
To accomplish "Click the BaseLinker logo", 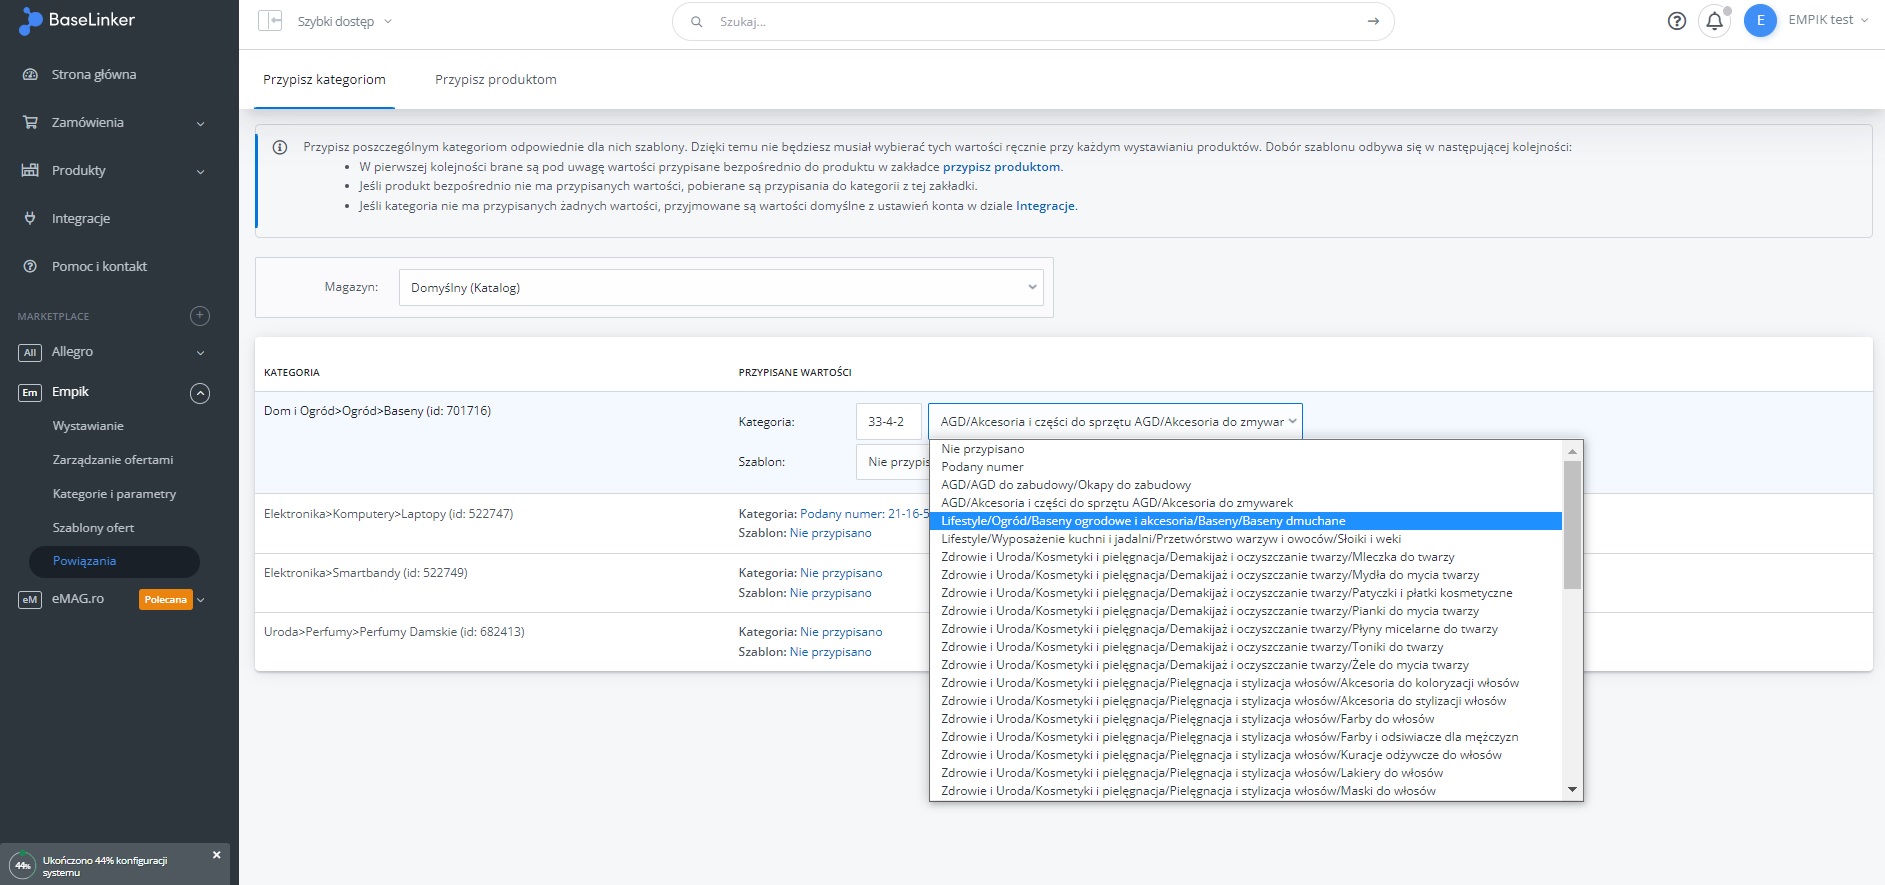I will pos(78,20).
